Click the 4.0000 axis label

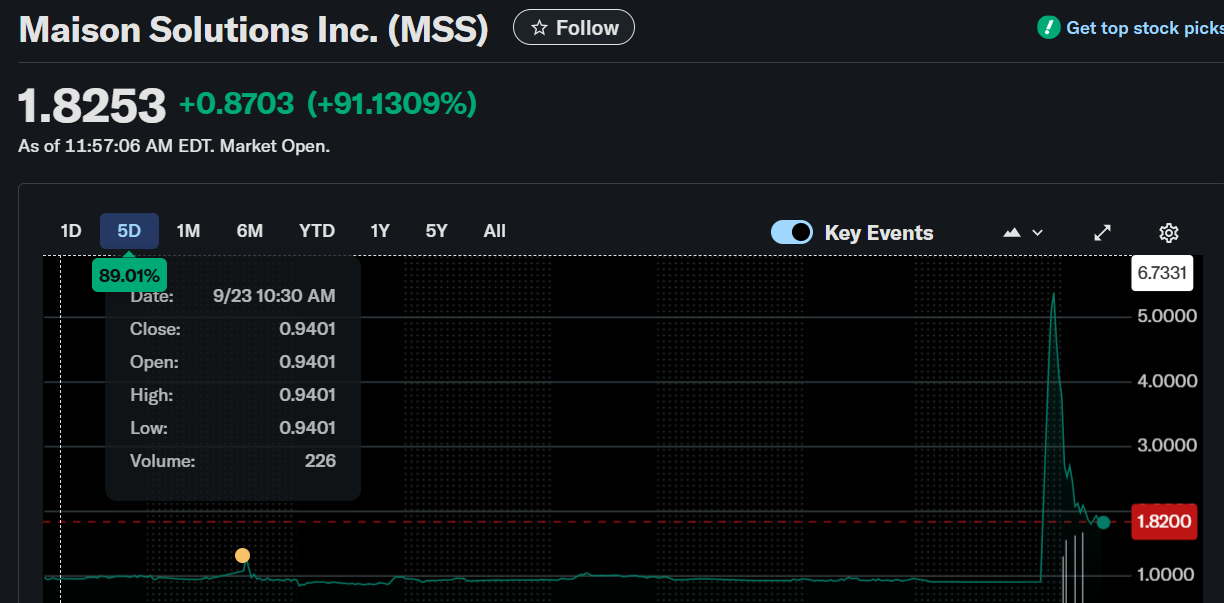[x=1167, y=381]
